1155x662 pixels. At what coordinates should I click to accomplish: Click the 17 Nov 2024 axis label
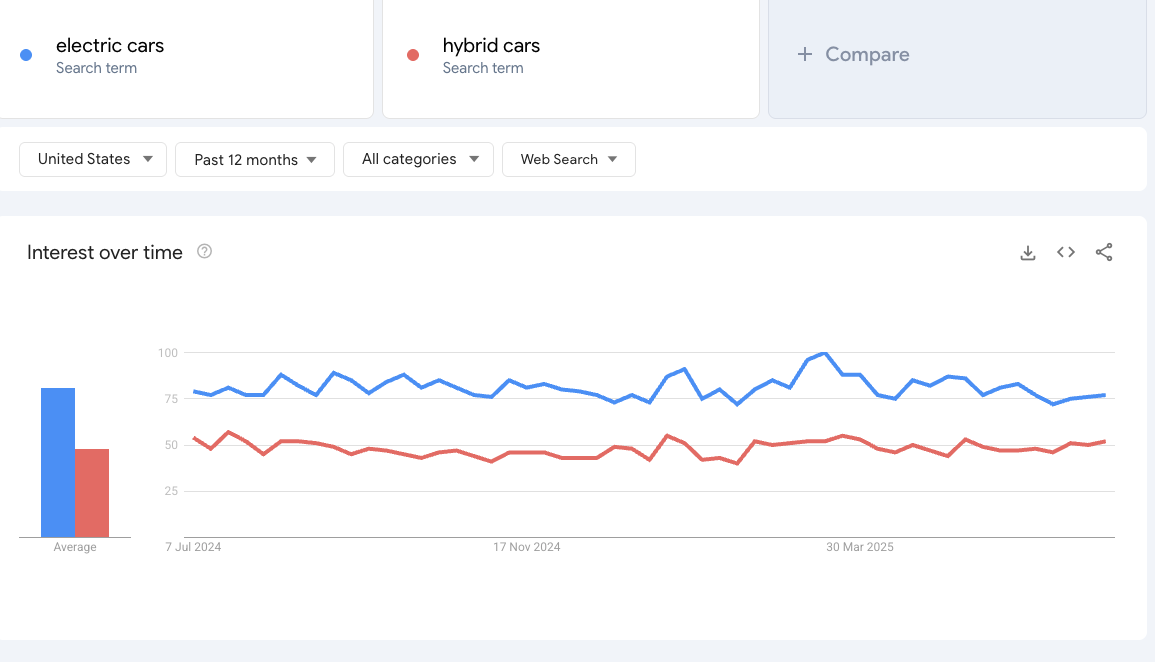527,547
